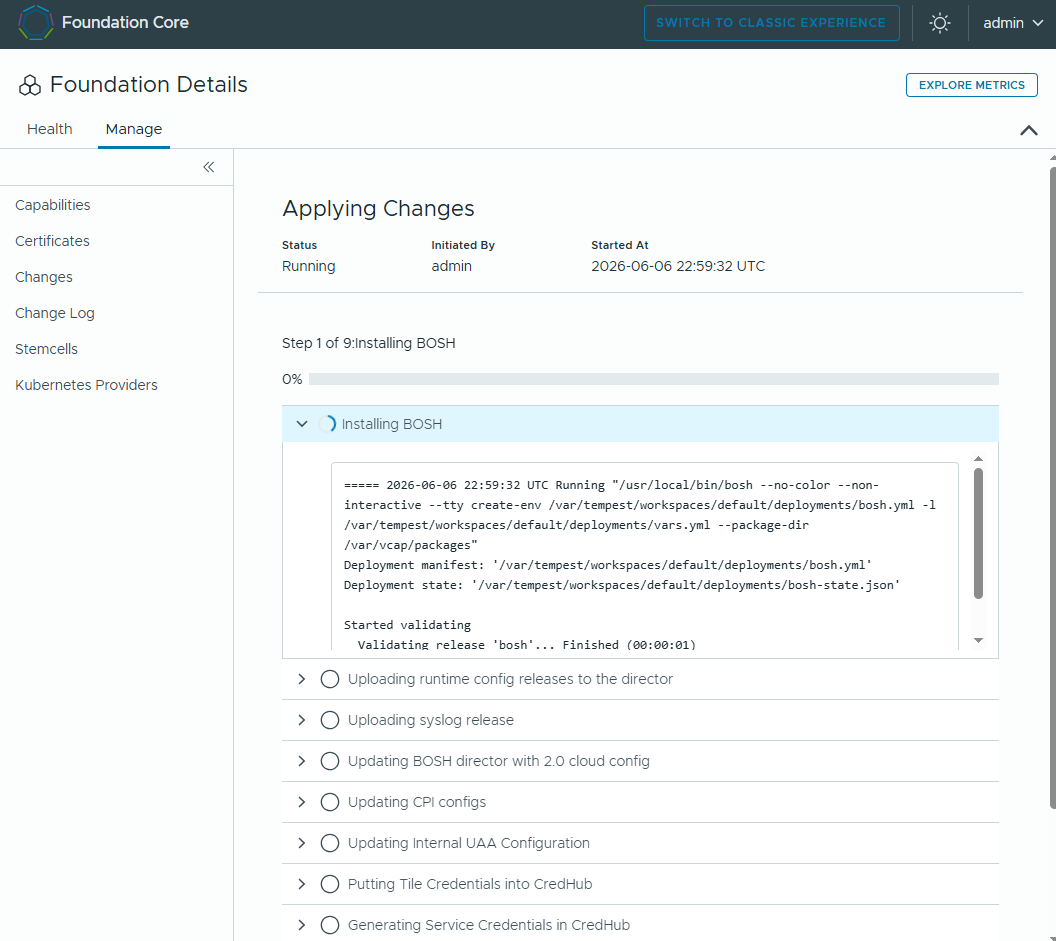Click the Foundation Core title text
Image resolution: width=1056 pixels, height=941 pixels.
coord(125,22)
